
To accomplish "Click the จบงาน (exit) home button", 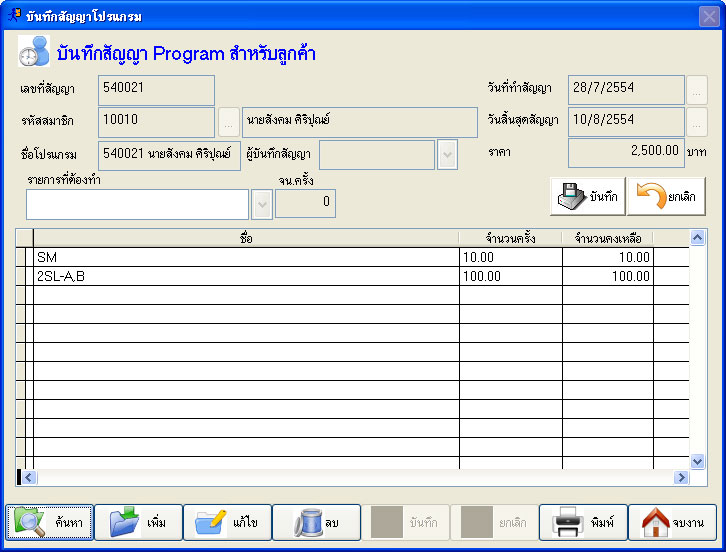I will pos(672,522).
